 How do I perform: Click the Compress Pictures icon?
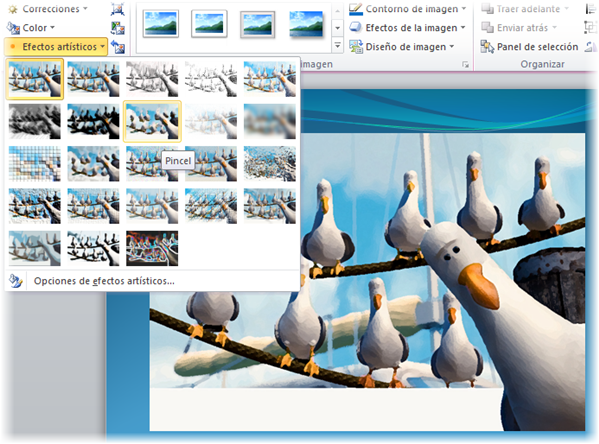[x=117, y=9]
